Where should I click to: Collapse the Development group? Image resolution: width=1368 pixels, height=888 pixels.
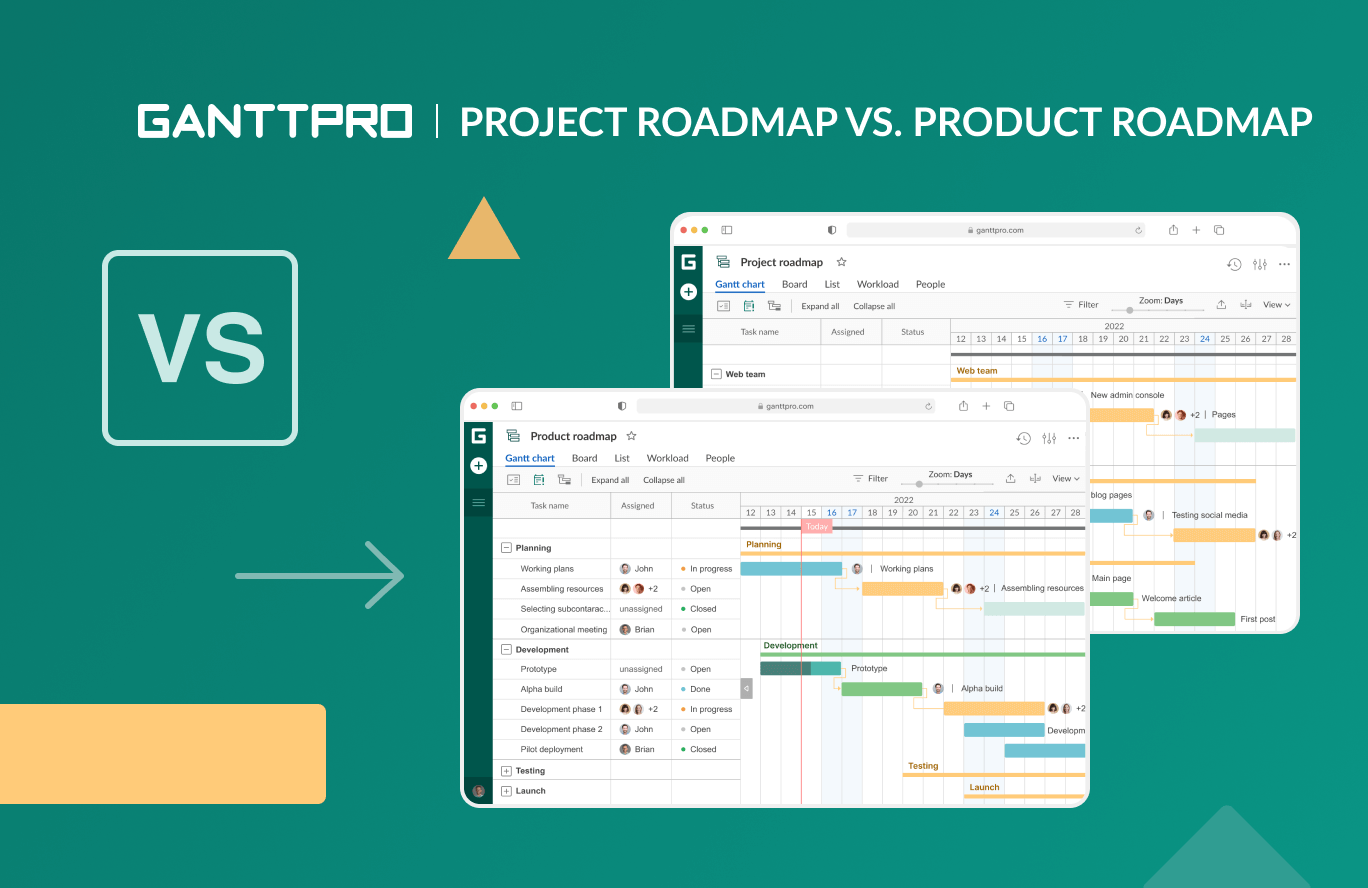[506, 650]
